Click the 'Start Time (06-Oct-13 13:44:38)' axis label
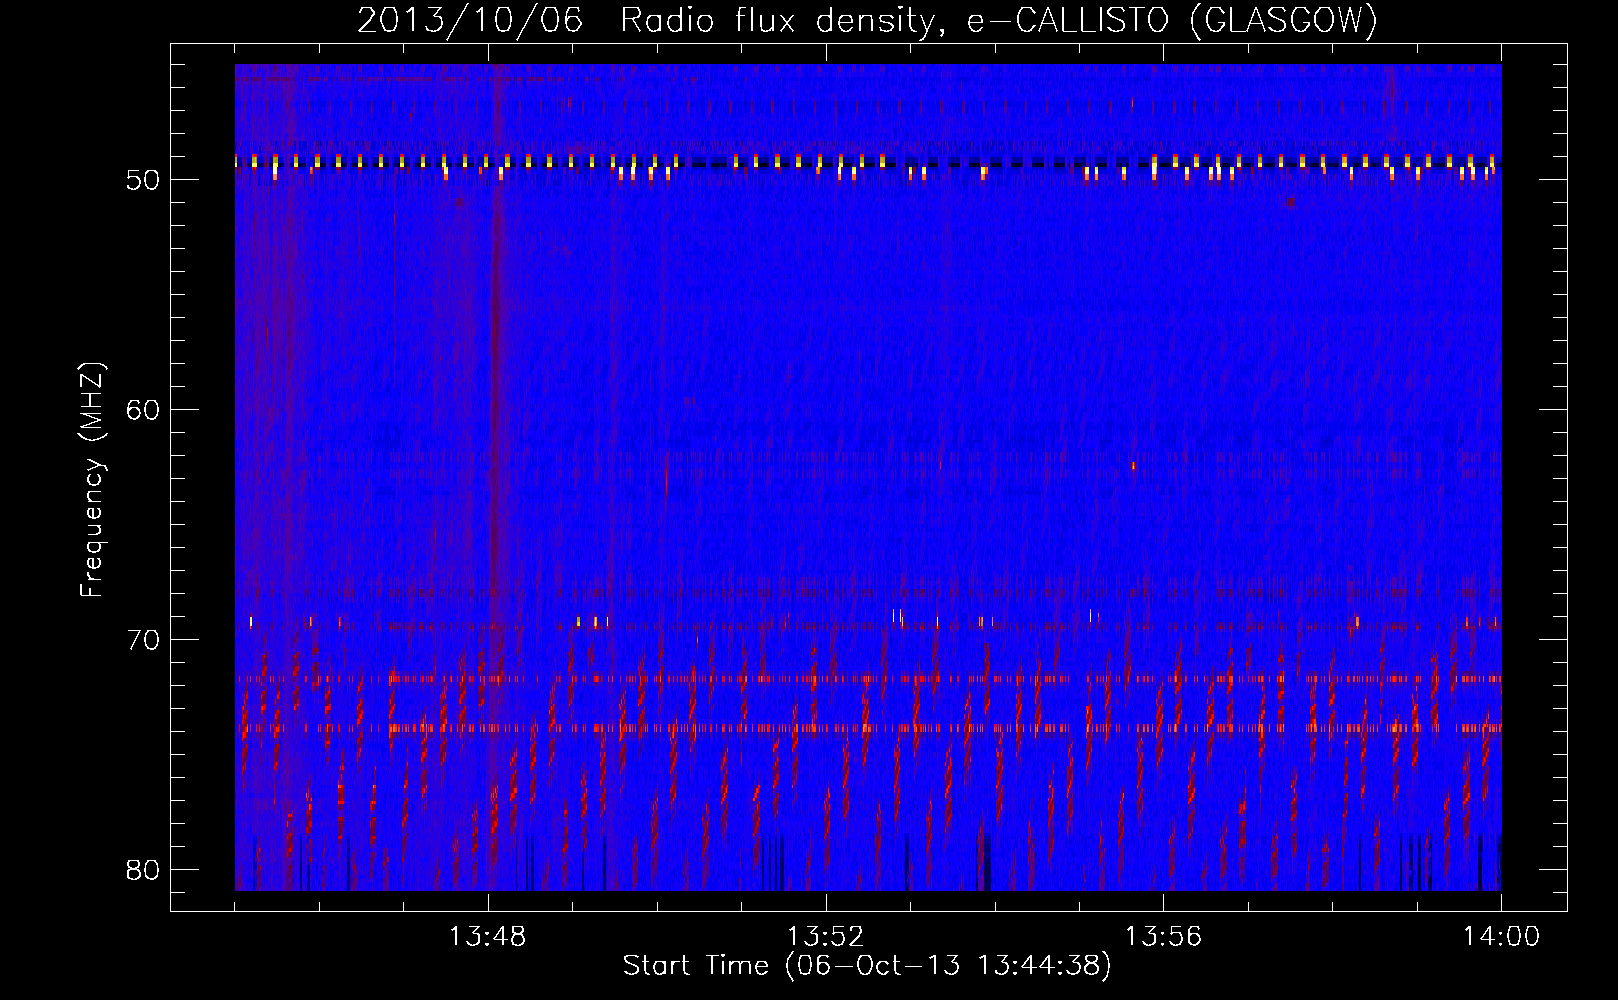The width and height of the screenshot is (1618, 1000). tap(867, 966)
